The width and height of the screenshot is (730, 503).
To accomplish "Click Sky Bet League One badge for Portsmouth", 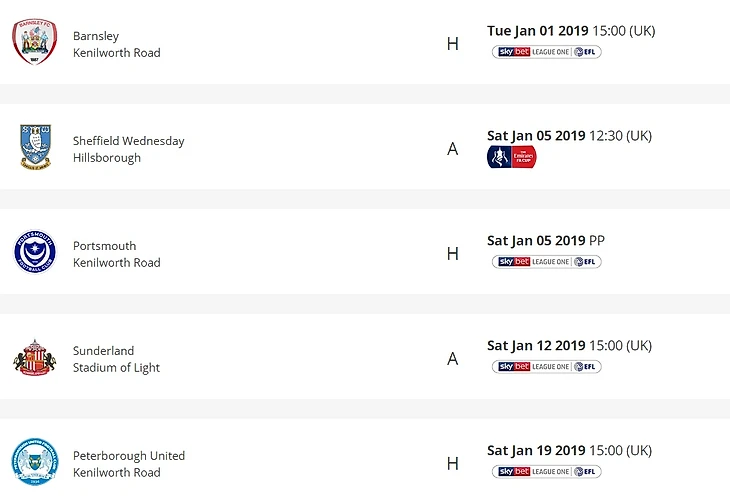I will click(546, 262).
